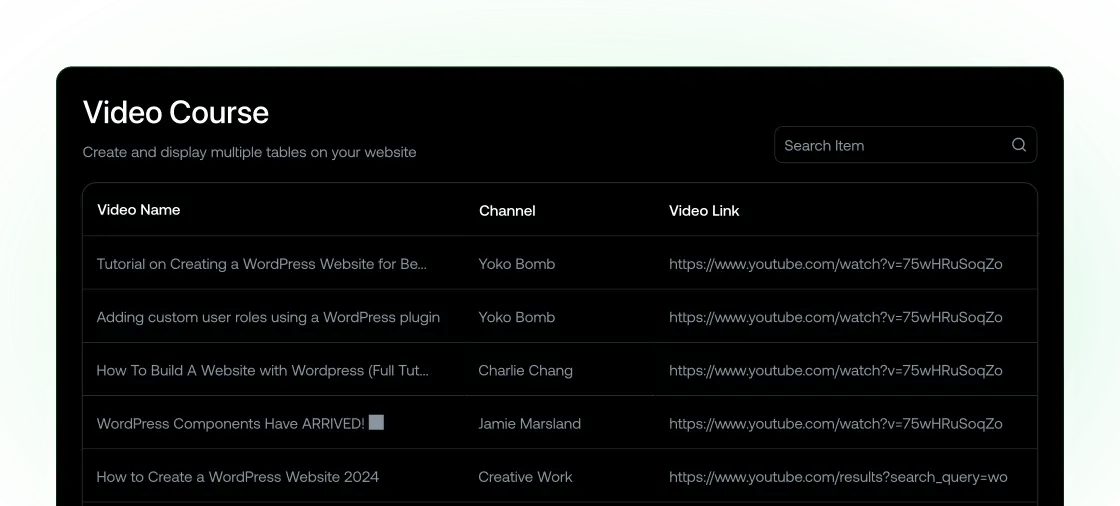Select 'Adding custom user roles using a WordPress plugin'
Viewport: 1120px width, 506px height.
[268, 317]
